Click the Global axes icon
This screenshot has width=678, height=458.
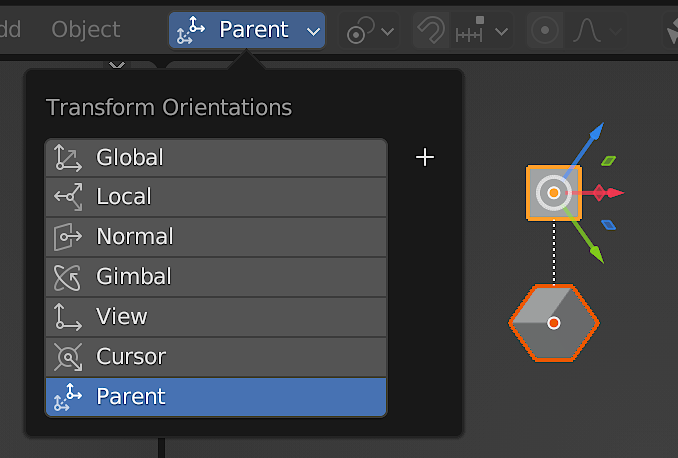(68, 158)
